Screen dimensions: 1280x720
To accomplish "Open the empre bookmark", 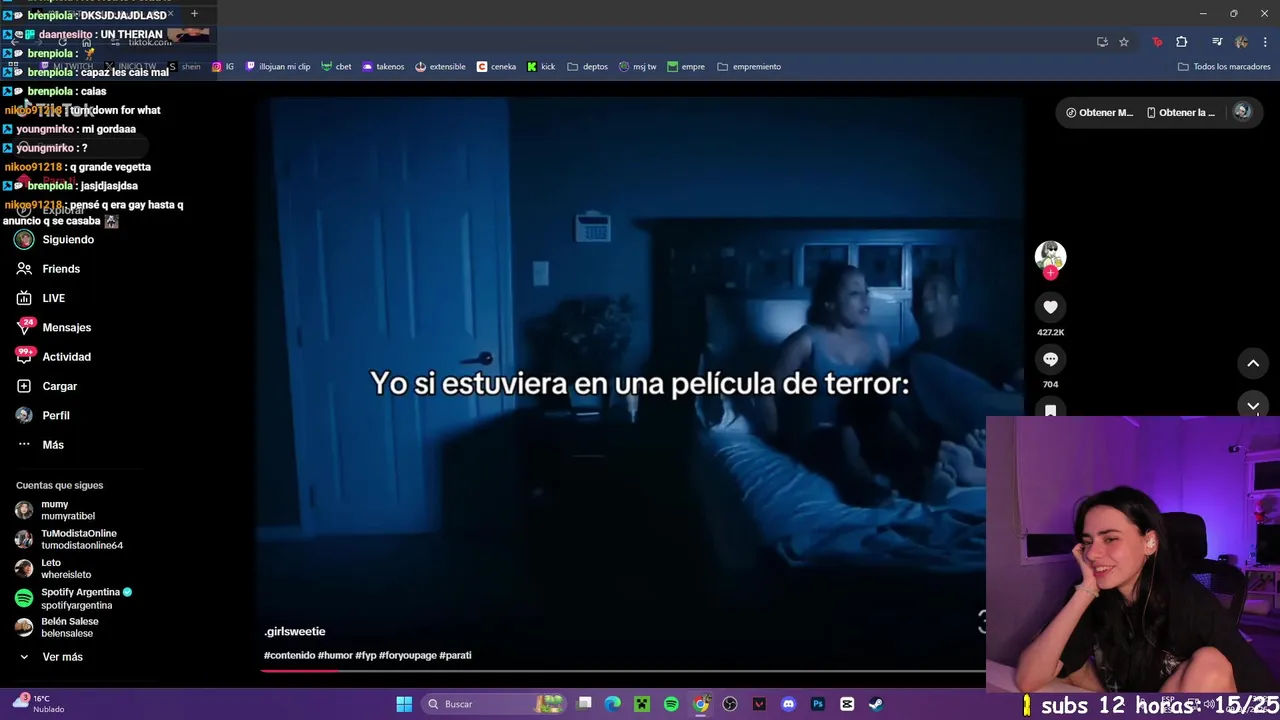I will pyautogui.click(x=686, y=67).
